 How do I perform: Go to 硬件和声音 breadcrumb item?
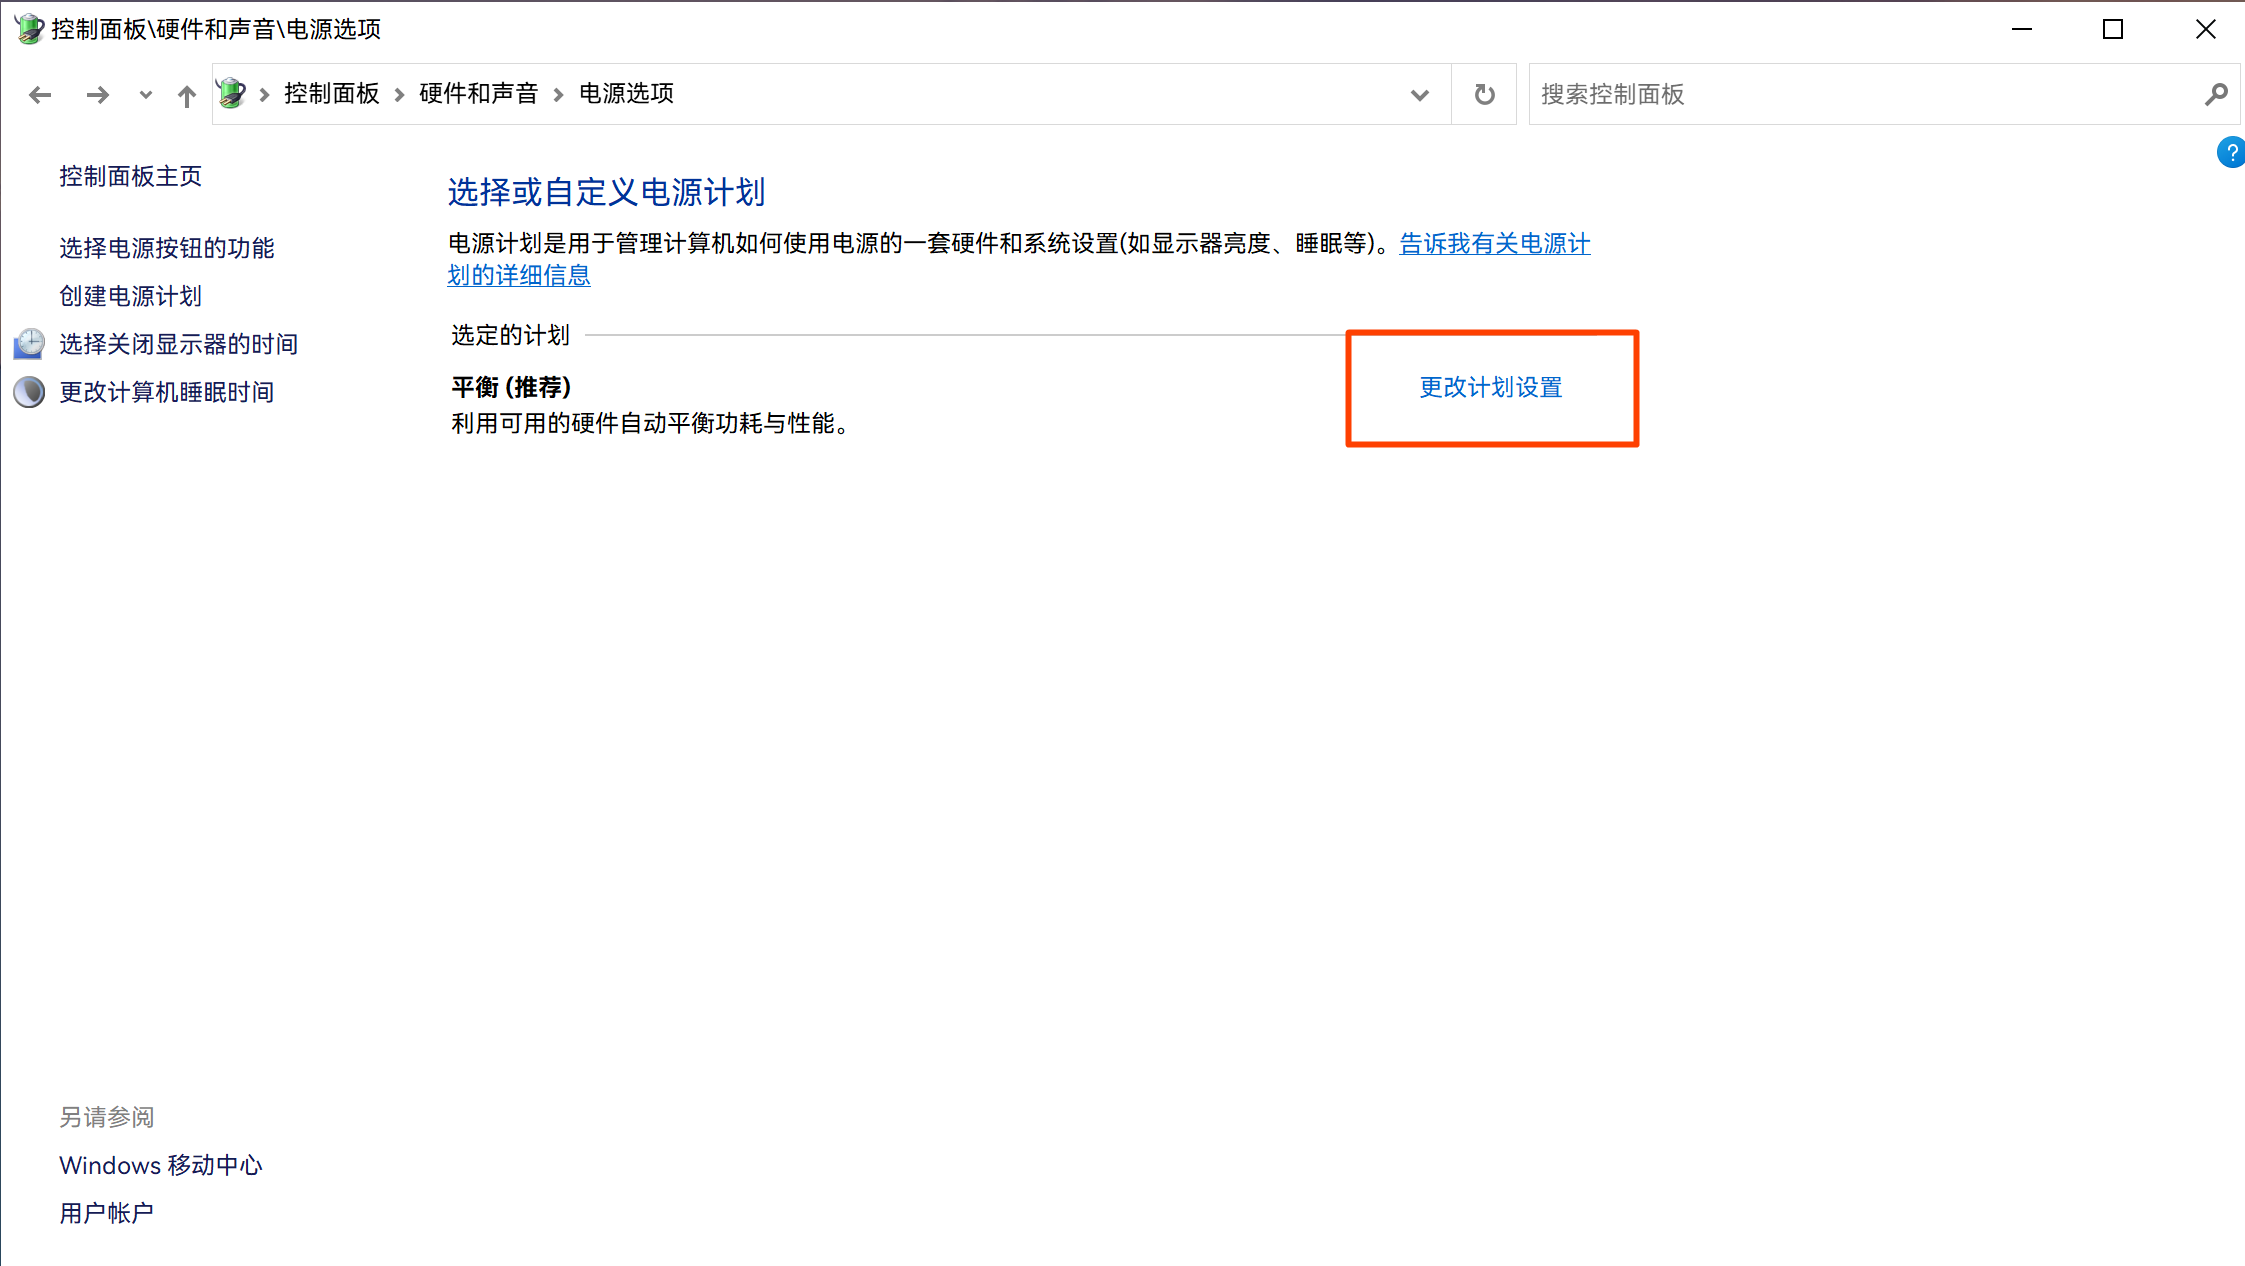click(x=478, y=94)
